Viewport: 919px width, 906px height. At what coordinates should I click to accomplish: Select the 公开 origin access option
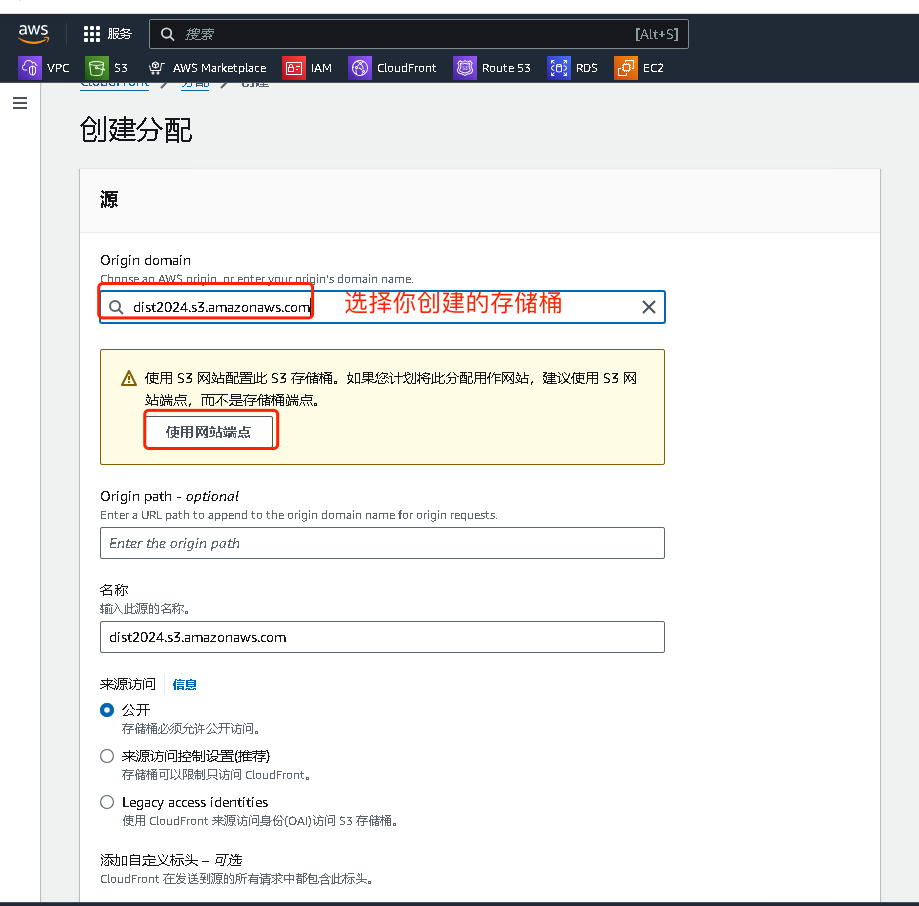tap(107, 710)
